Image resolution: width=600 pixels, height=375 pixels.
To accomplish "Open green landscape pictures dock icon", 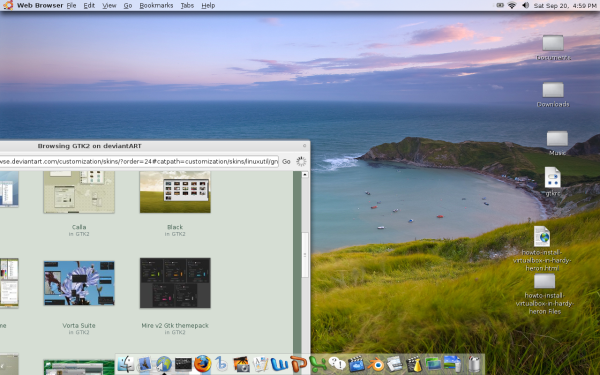I will tap(433, 364).
